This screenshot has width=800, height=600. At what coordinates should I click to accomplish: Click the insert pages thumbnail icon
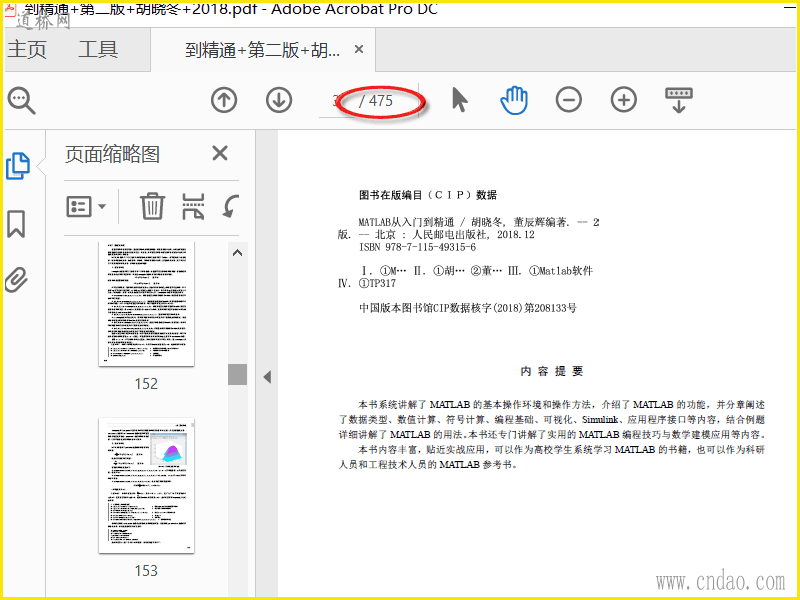(x=193, y=206)
